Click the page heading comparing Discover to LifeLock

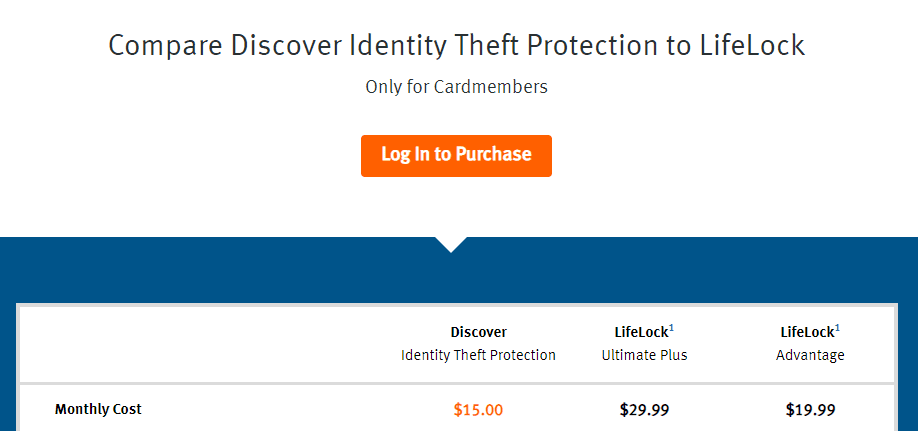pos(456,46)
